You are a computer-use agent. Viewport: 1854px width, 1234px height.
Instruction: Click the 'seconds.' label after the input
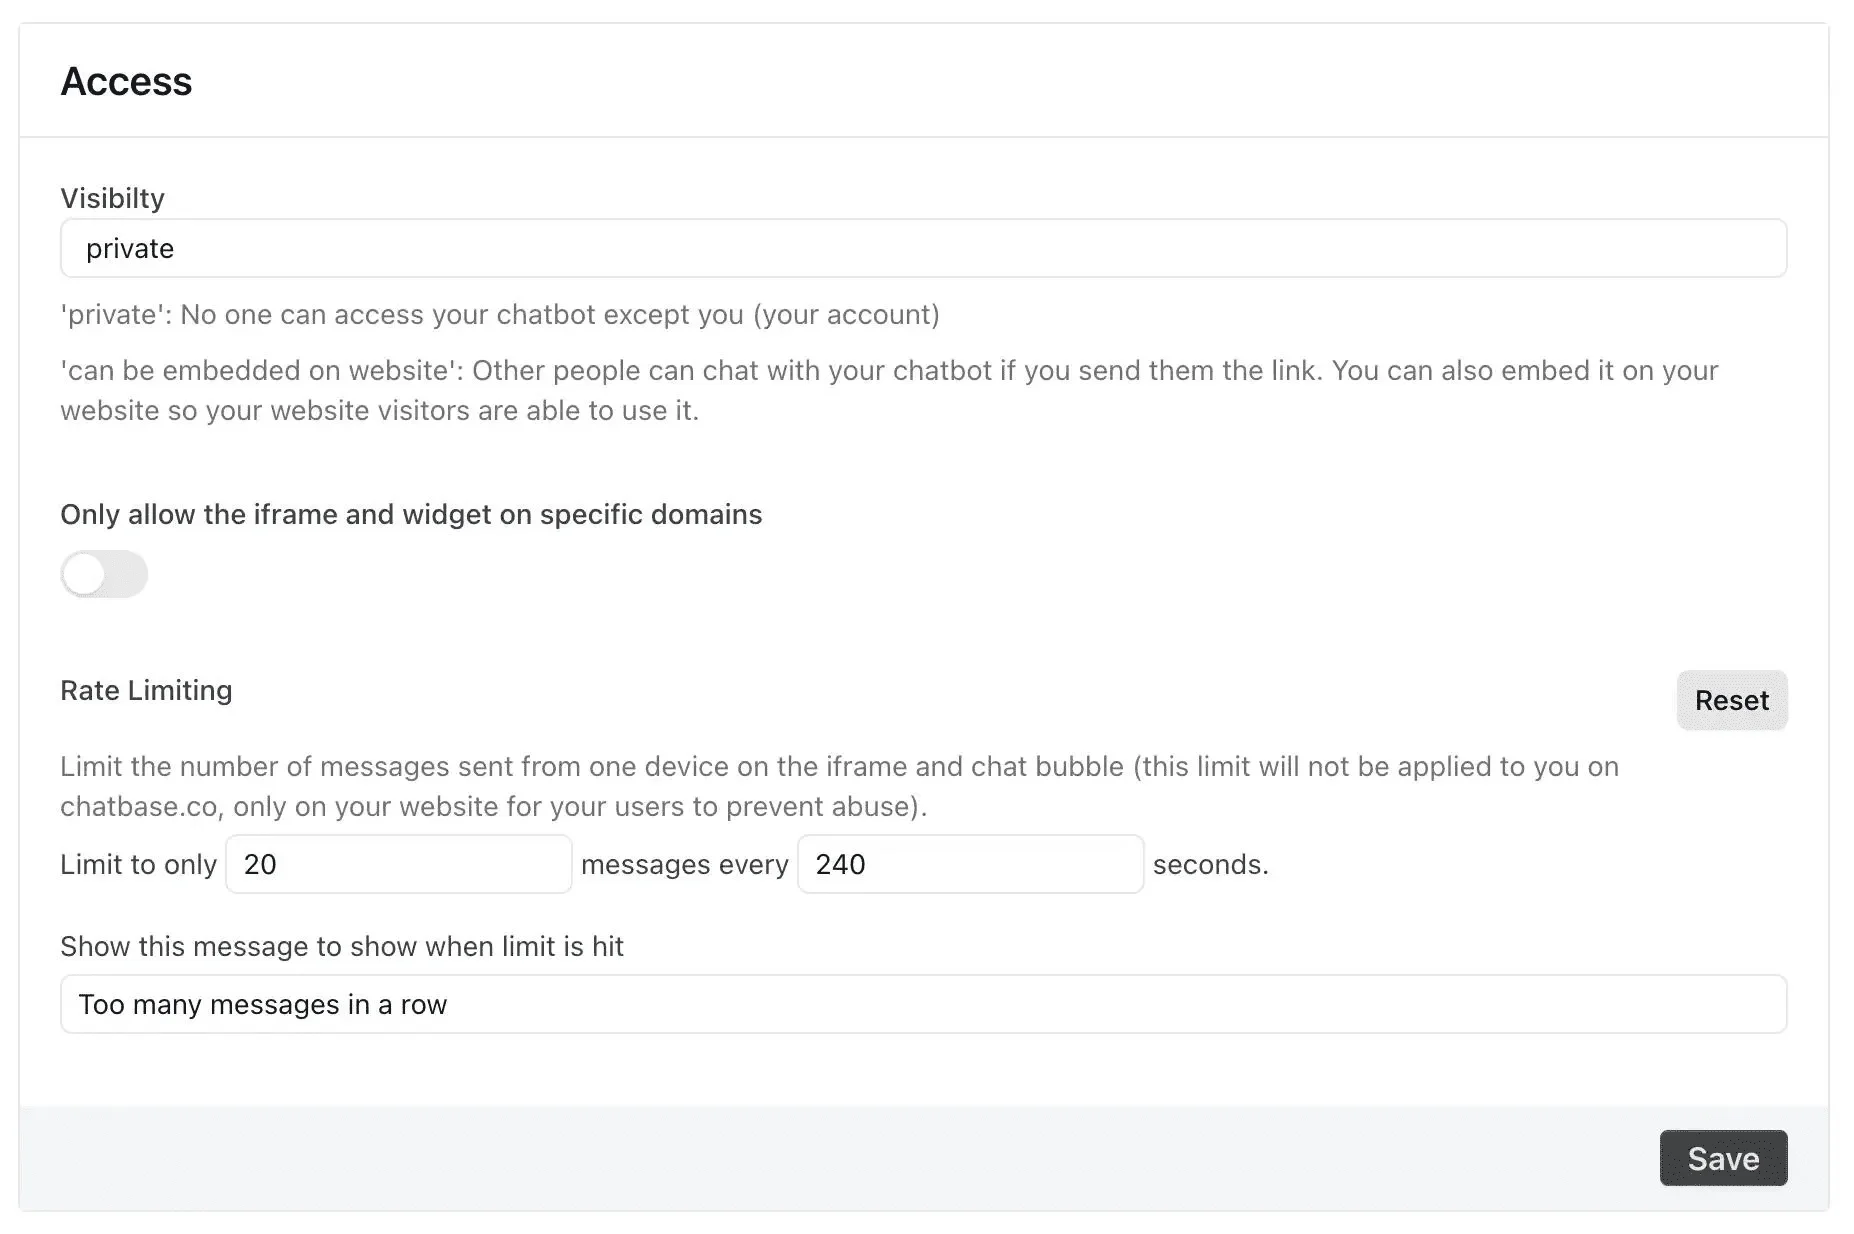1210,865
